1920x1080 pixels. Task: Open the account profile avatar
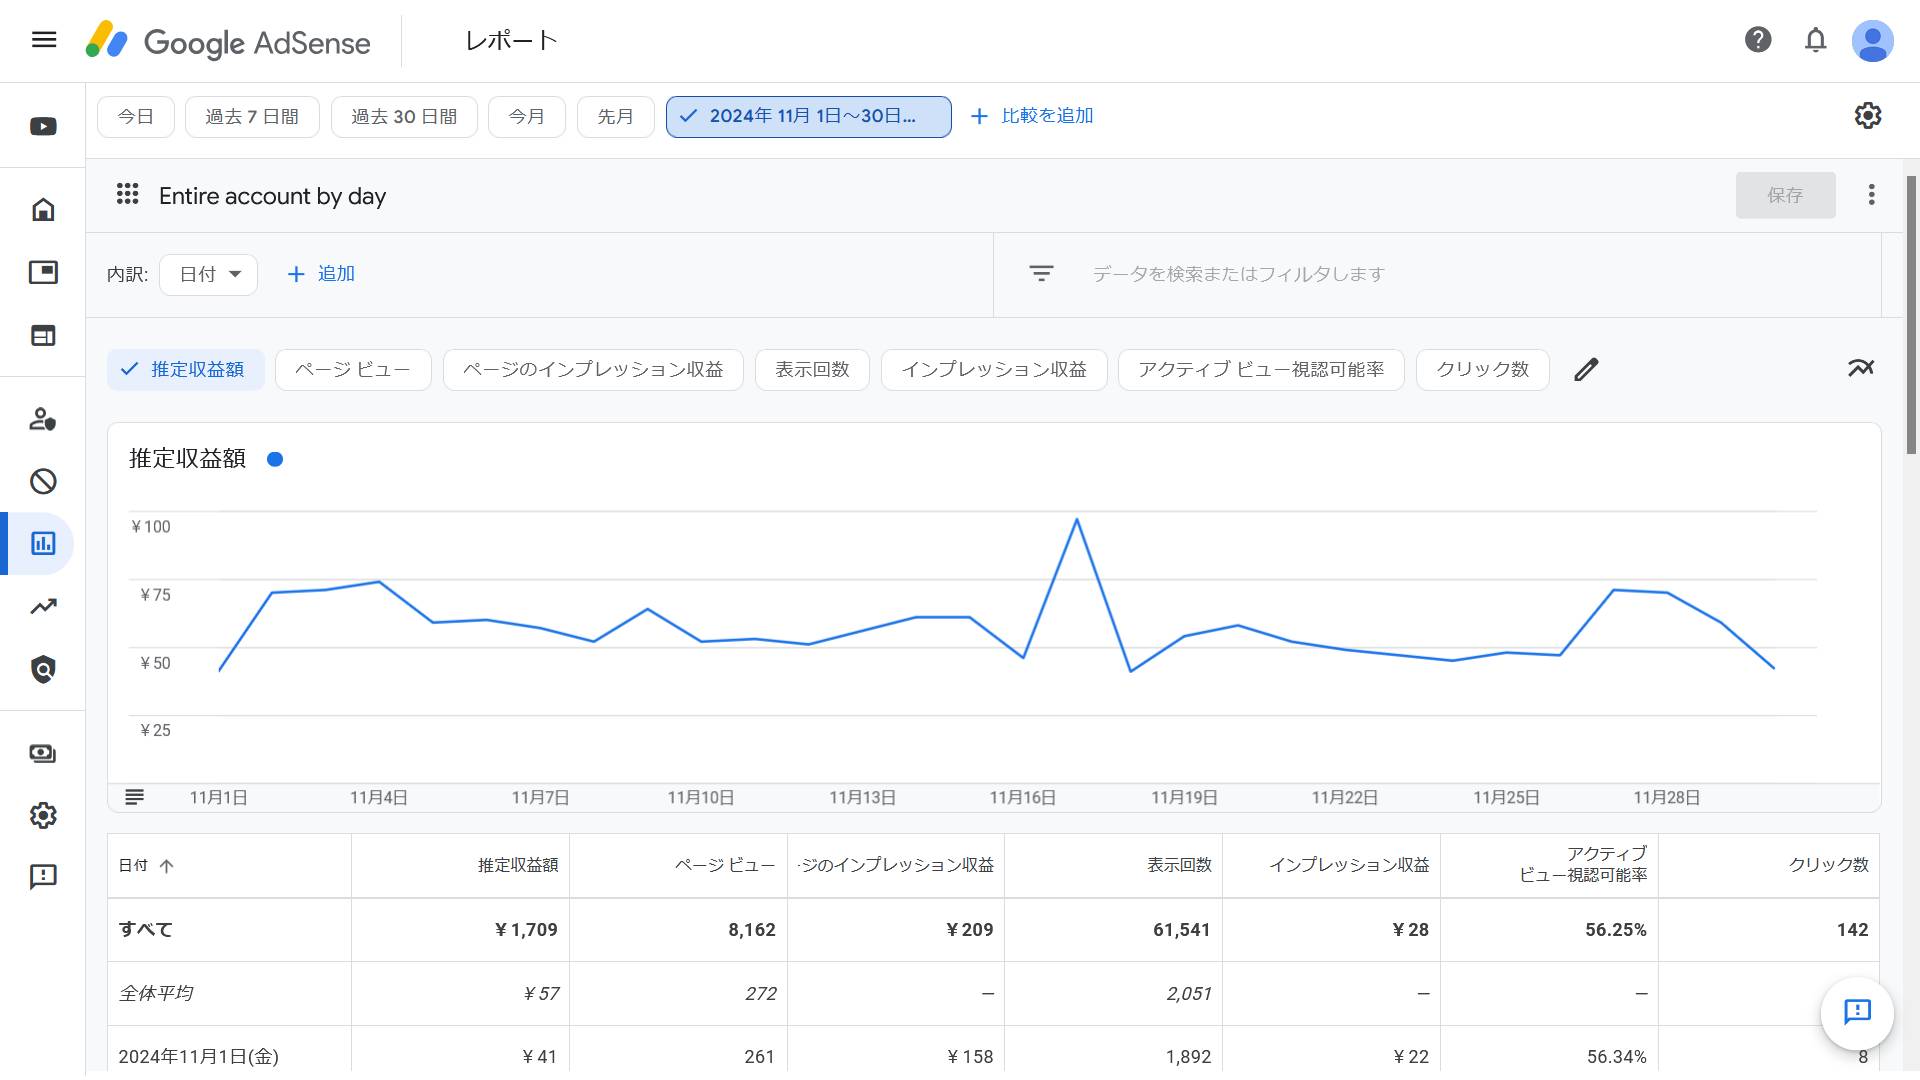tap(1872, 41)
